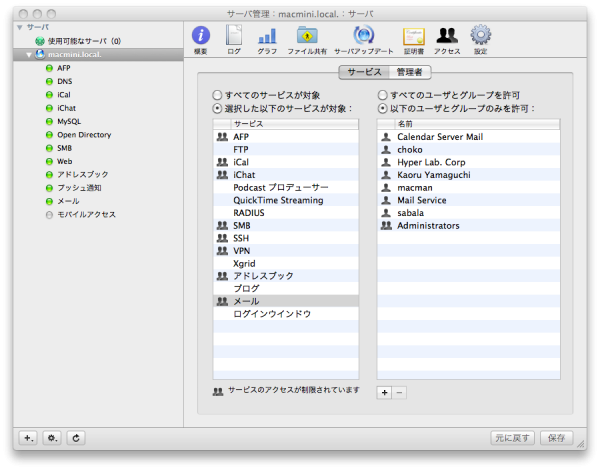Select QuickTime Streaming in services list

click(286, 200)
